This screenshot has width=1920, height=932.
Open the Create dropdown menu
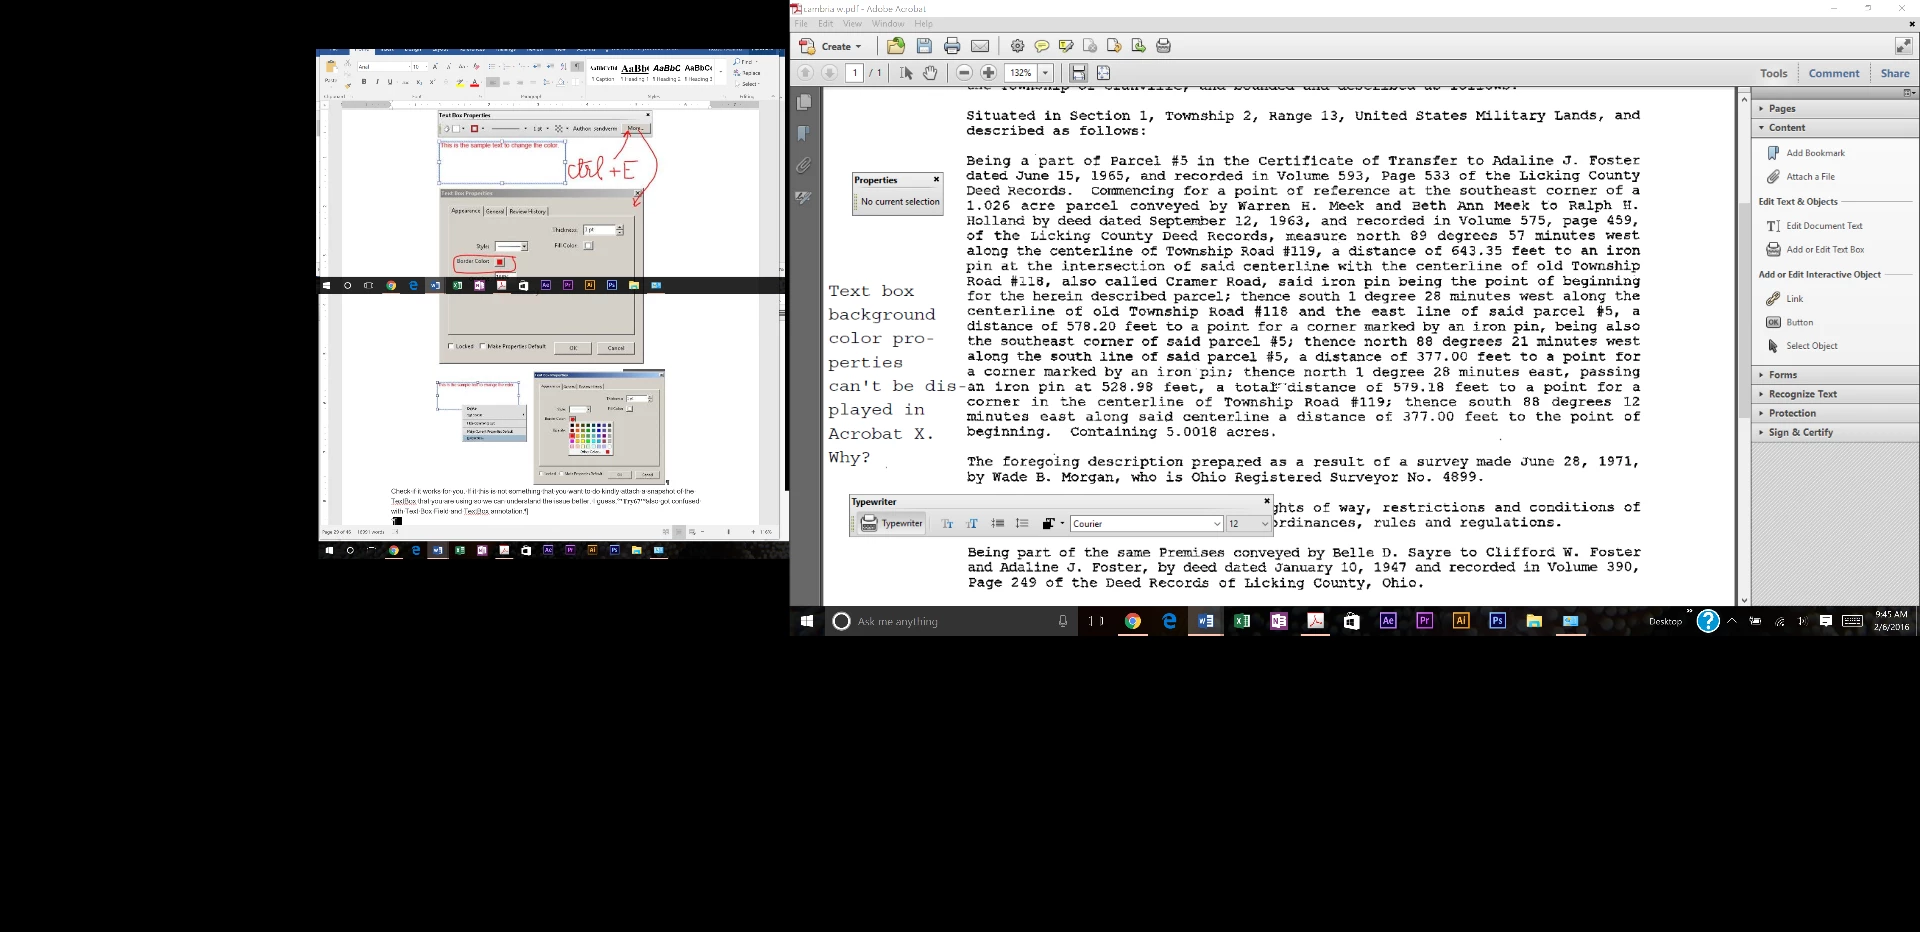pos(831,46)
